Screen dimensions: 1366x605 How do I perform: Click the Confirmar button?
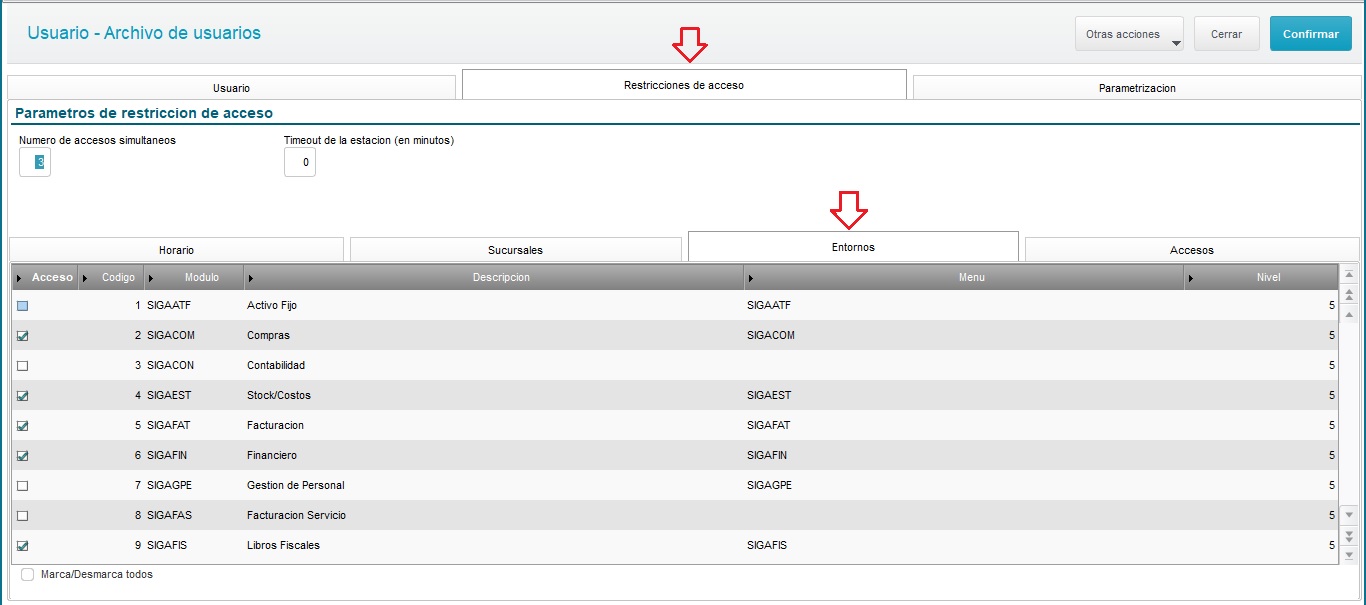pyautogui.click(x=1311, y=34)
